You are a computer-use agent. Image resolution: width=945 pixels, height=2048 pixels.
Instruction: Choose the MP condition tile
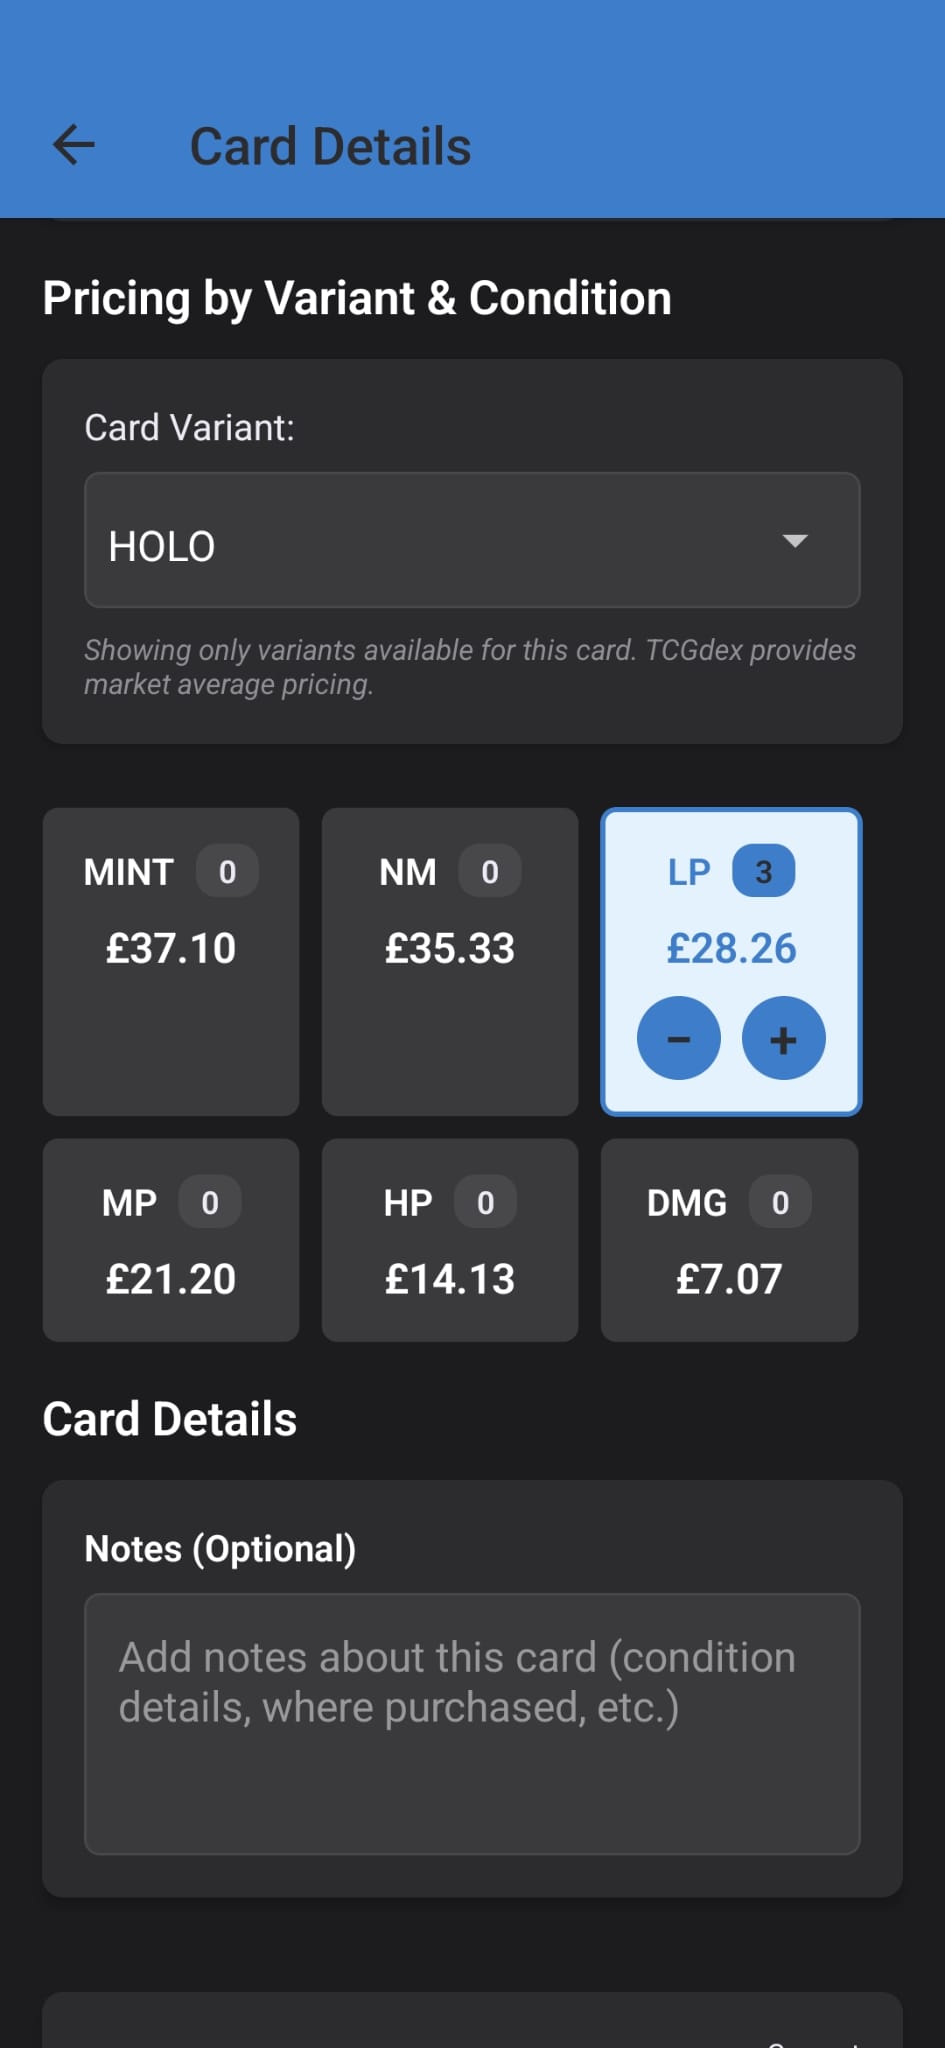point(170,1240)
